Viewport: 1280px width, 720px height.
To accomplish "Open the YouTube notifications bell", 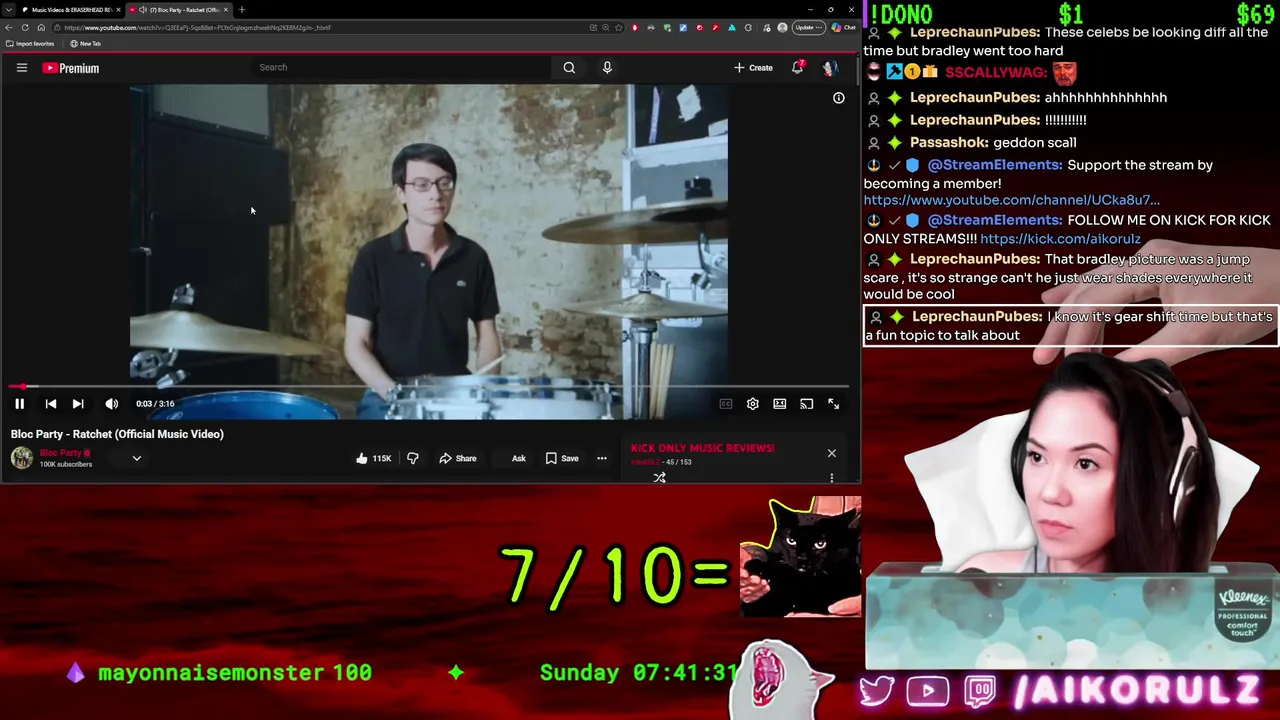I will click(x=797, y=68).
